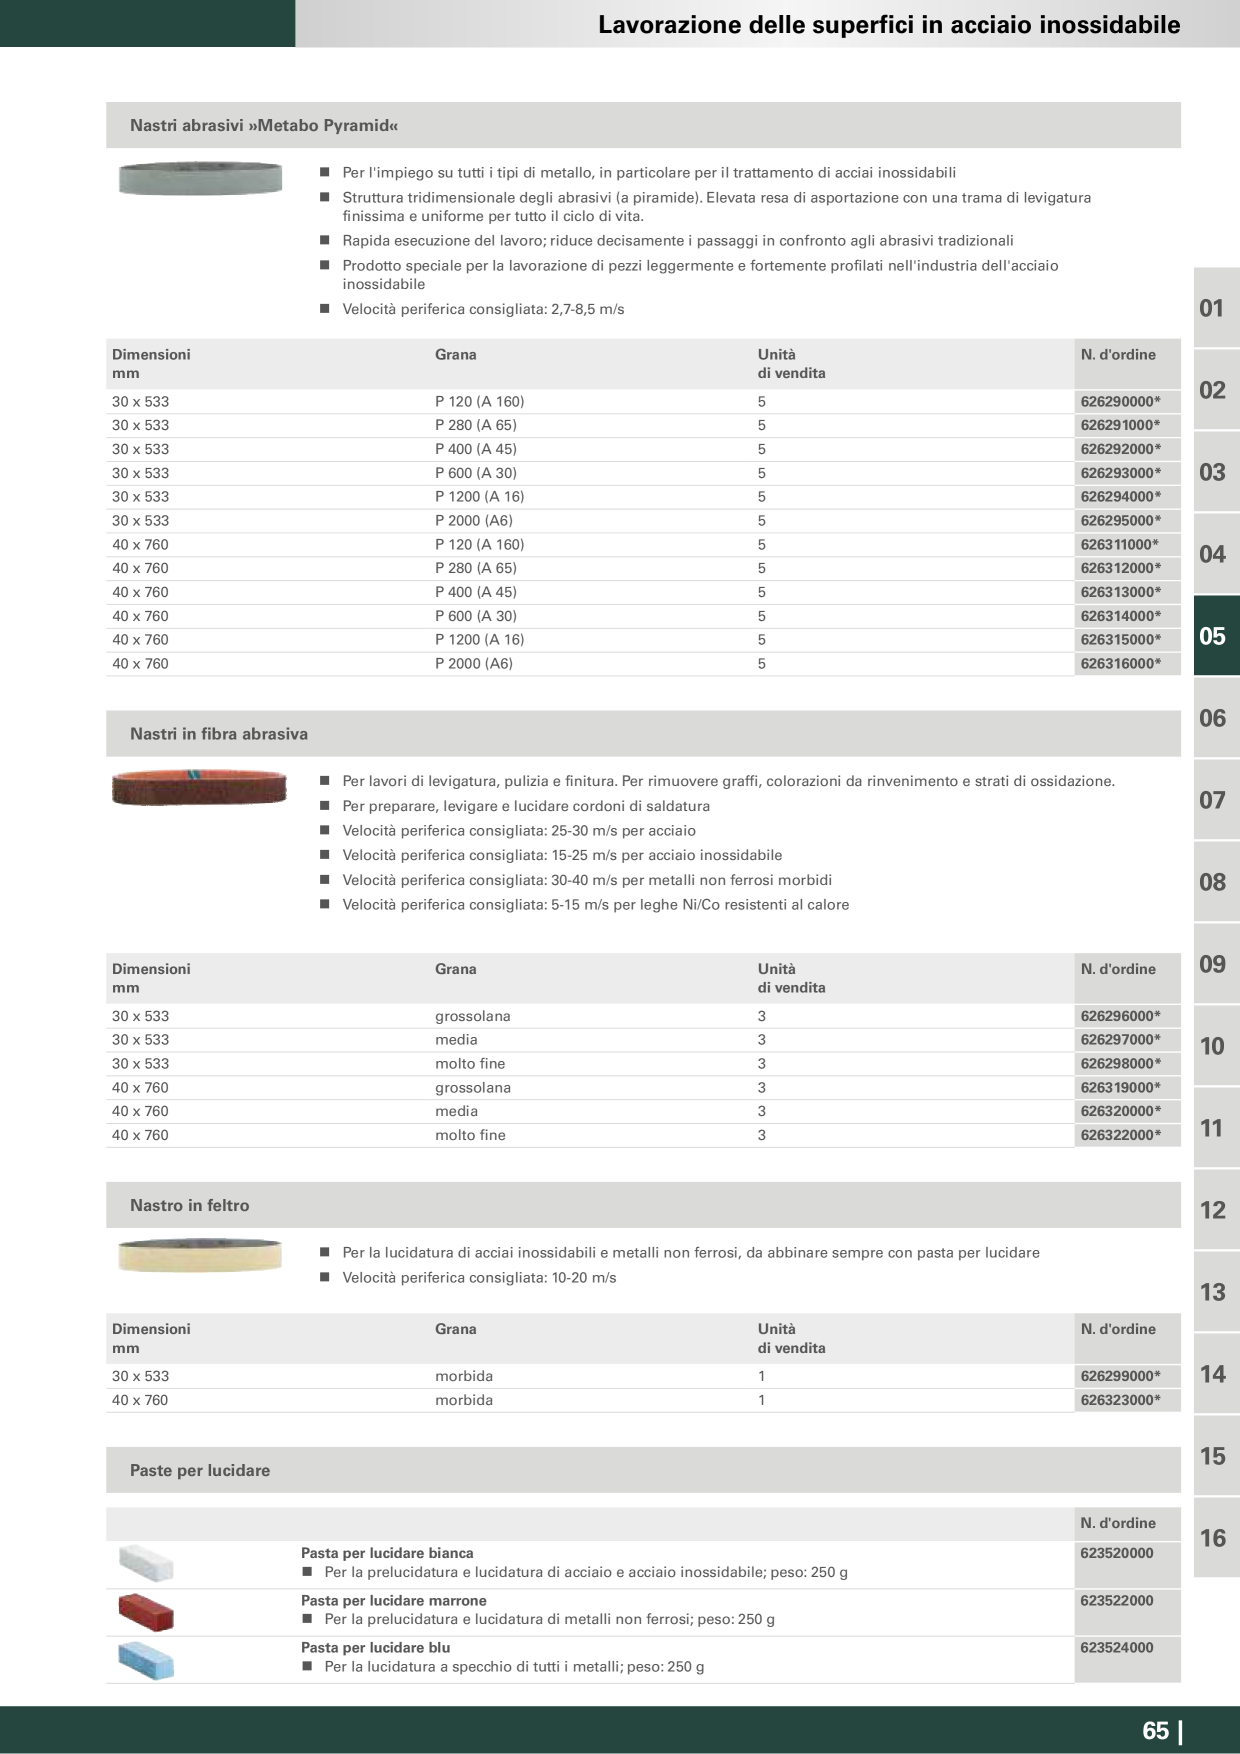
Task: Select order number 626319000*
Action: (1120, 1088)
